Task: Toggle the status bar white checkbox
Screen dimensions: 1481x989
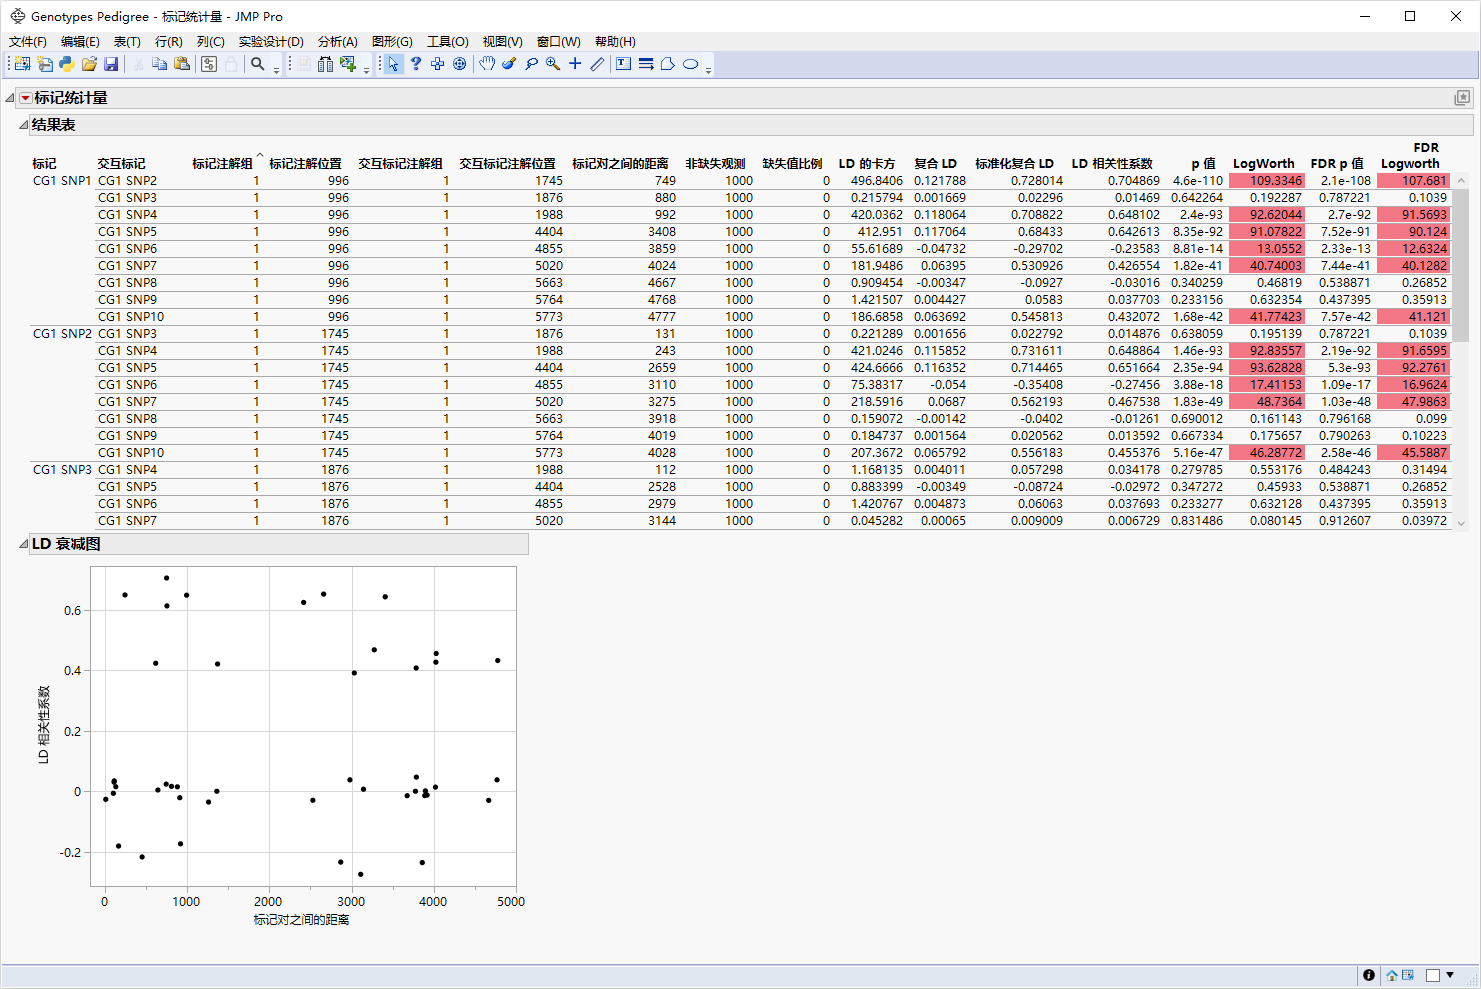Action: (x=1432, y=975)
